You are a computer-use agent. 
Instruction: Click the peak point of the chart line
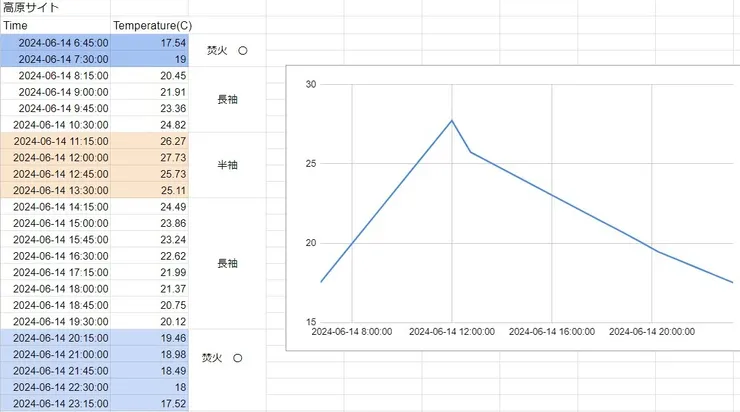pyautogui.click(x=452, y=120)
